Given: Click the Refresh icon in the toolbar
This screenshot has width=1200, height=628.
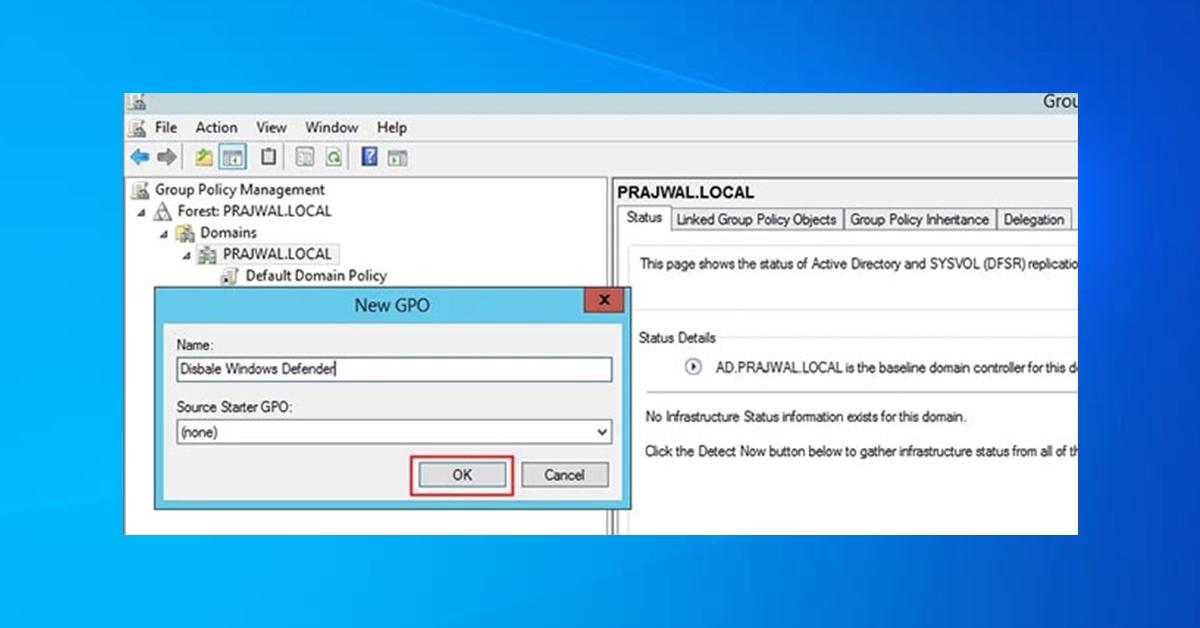Looking at the screenshot, I should point(334,157).
